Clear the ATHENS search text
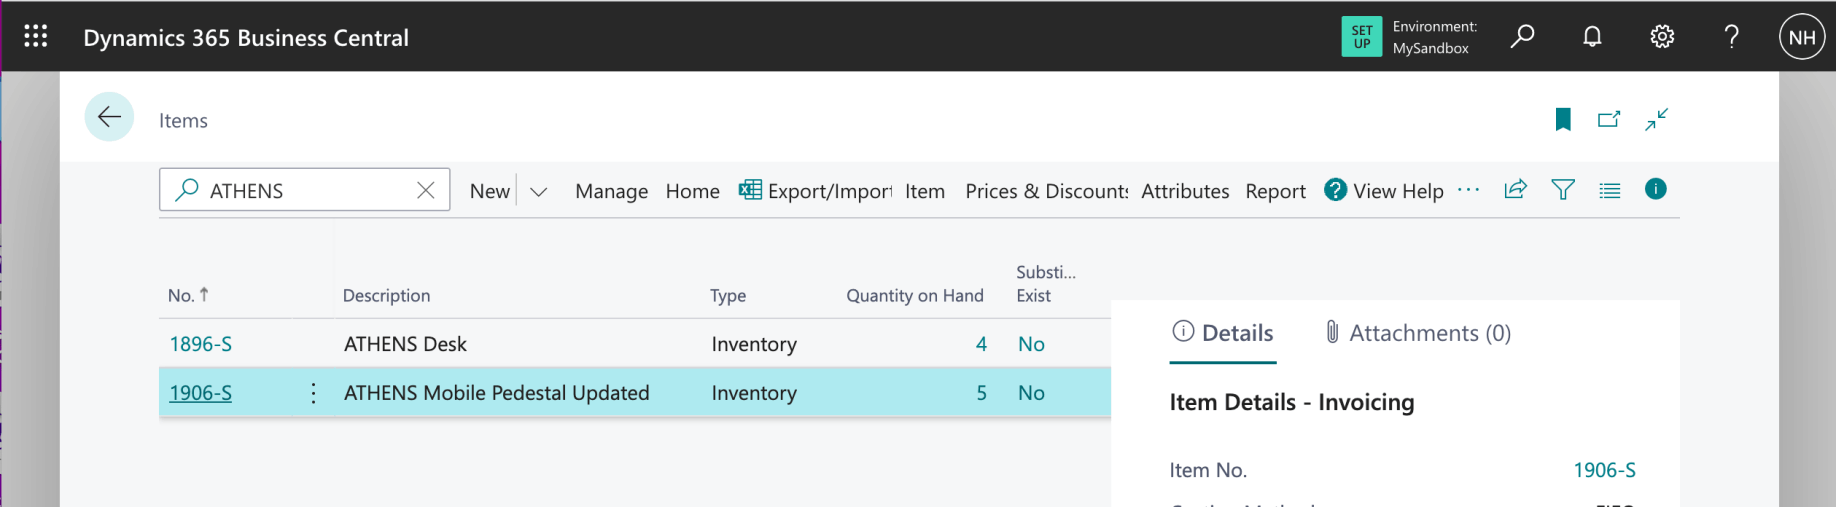Image resolution: width=1836 pixels, height=507 pixels. click(x=426, y=190)
